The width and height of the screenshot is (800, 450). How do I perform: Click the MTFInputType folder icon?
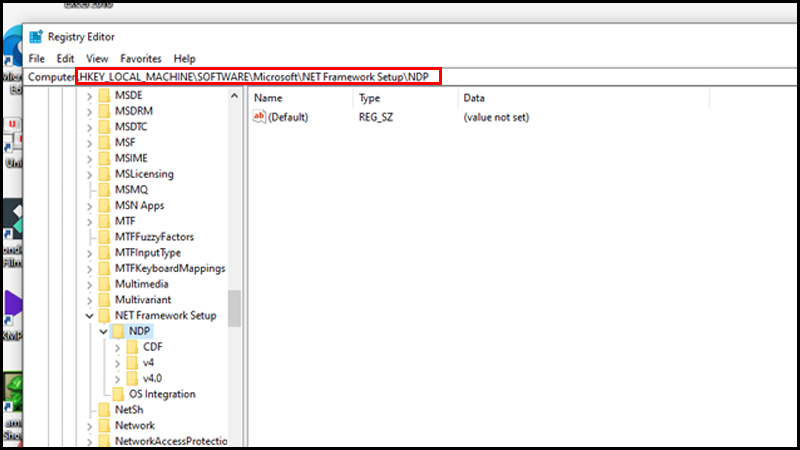point(104,253)
